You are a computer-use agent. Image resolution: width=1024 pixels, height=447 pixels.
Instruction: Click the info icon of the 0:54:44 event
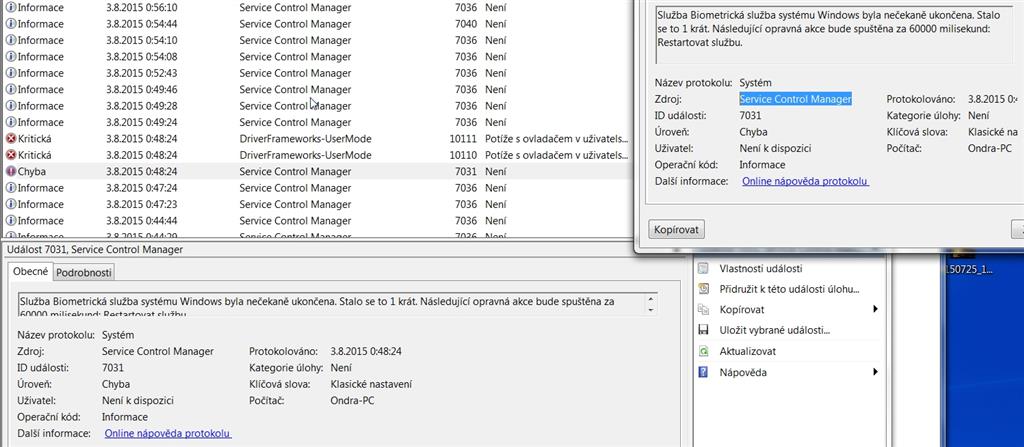[x=10, y=24]
